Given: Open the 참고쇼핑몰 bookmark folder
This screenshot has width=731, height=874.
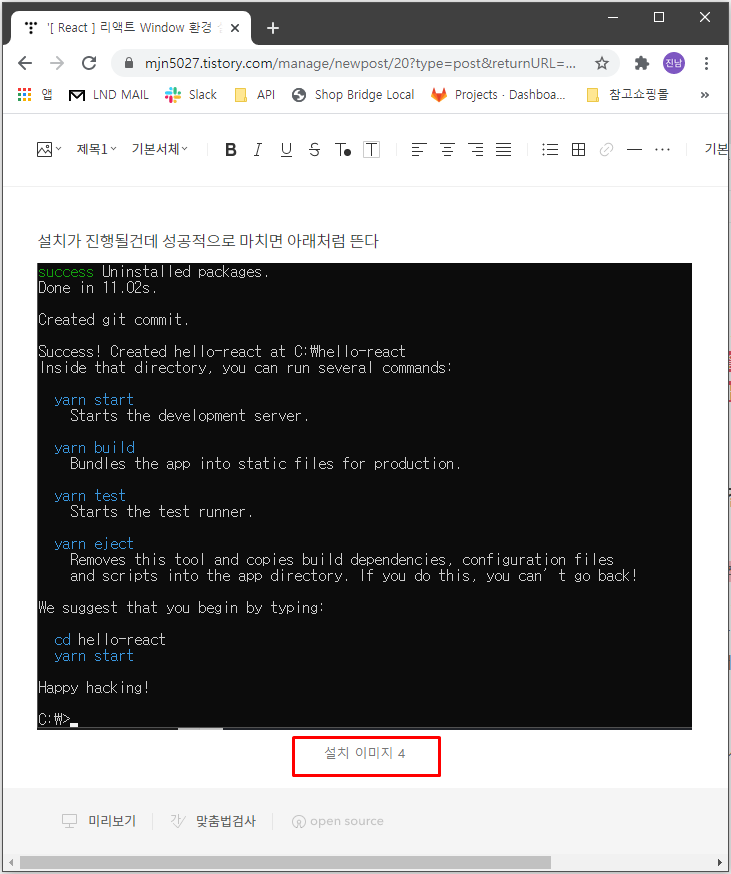Looking at the screenshot, I should click(627, 95).
